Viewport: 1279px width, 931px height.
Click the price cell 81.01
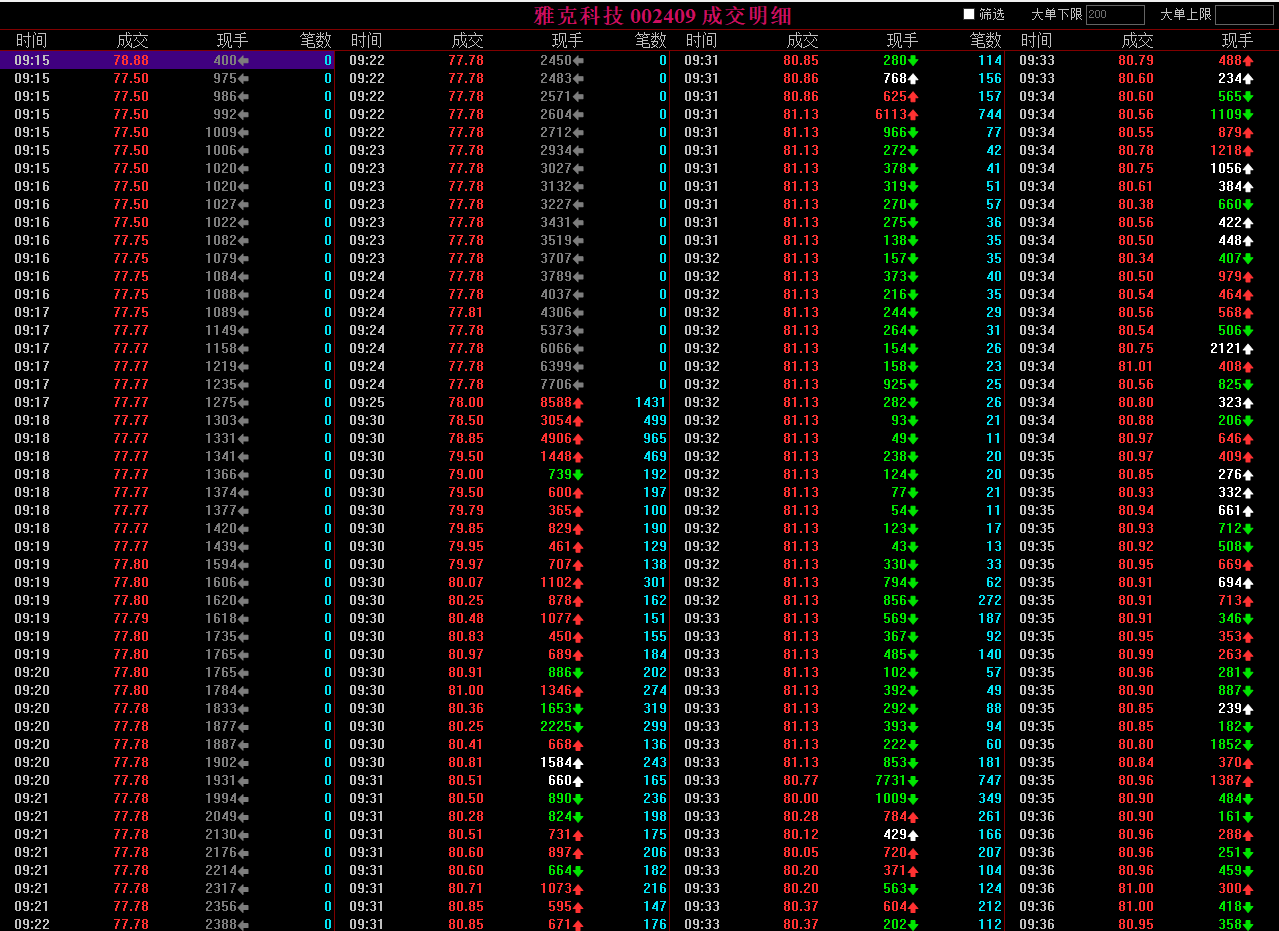coord(1136,366)
